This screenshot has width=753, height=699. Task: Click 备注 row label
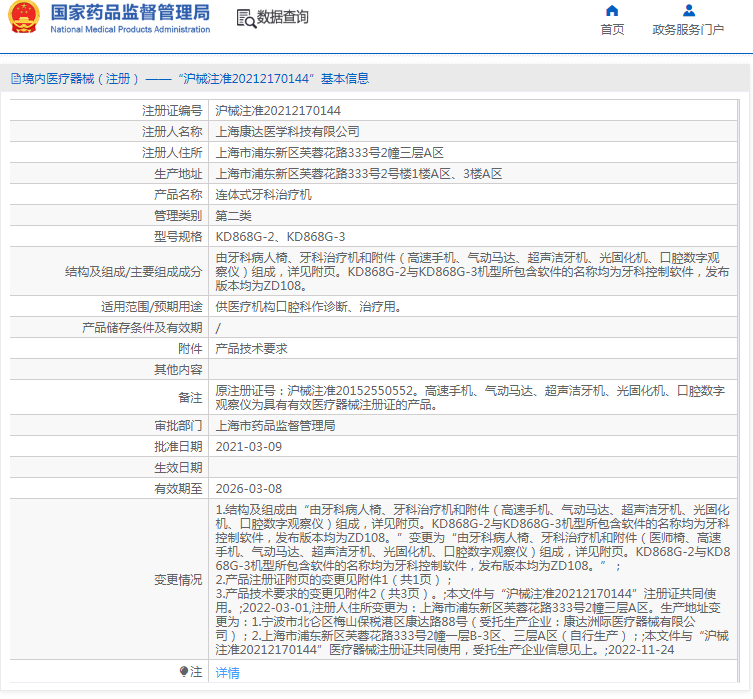pyautogui.click(x=190, y=398)
